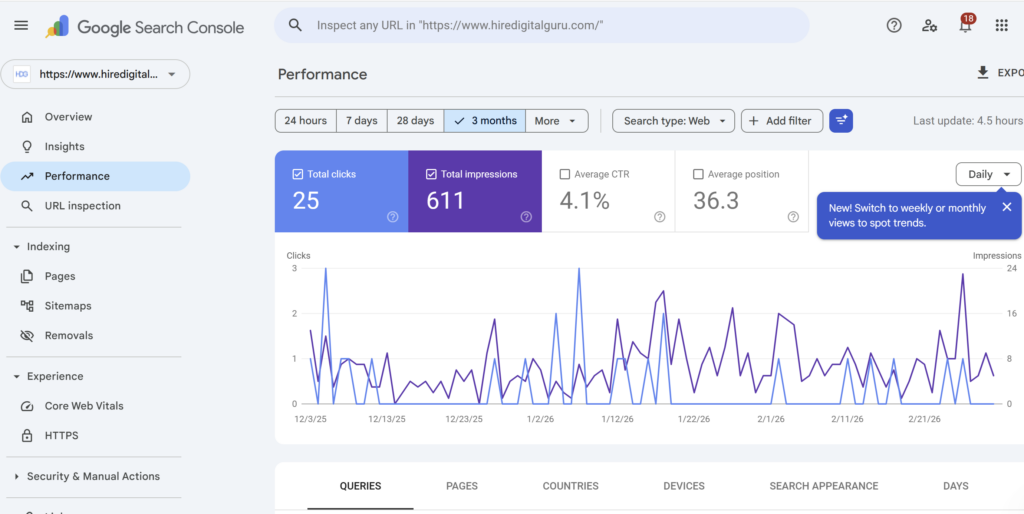Viewport: 1024px width, 514px height.
Task: Enable the Average position checkbox
Action: 698,174
